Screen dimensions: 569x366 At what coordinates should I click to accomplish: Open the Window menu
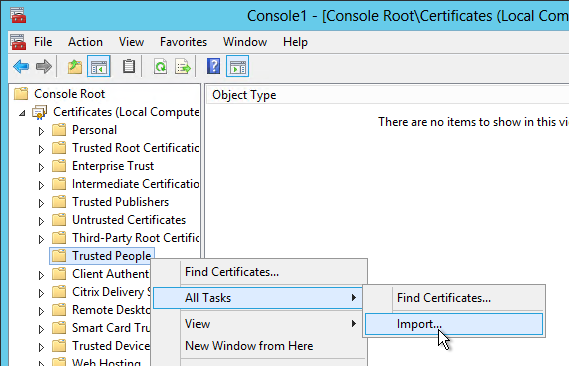[245, 42]
